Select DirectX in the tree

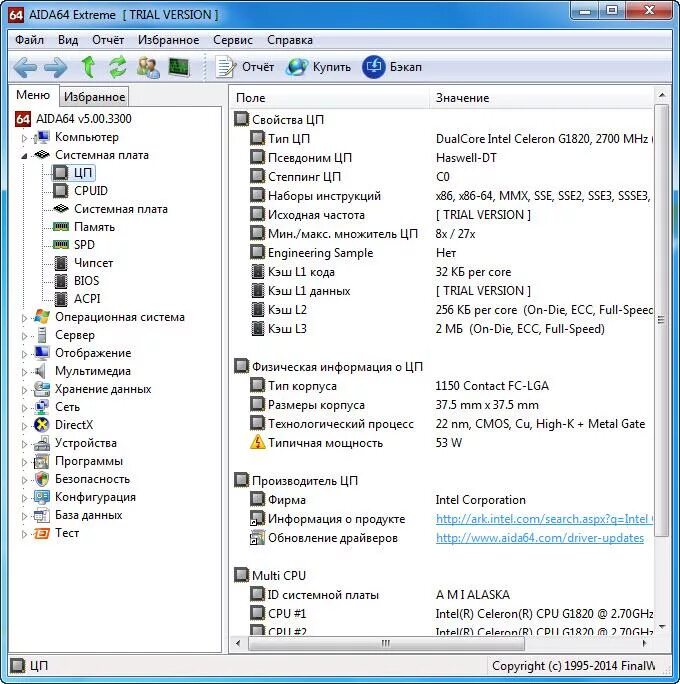click(74, 425)
